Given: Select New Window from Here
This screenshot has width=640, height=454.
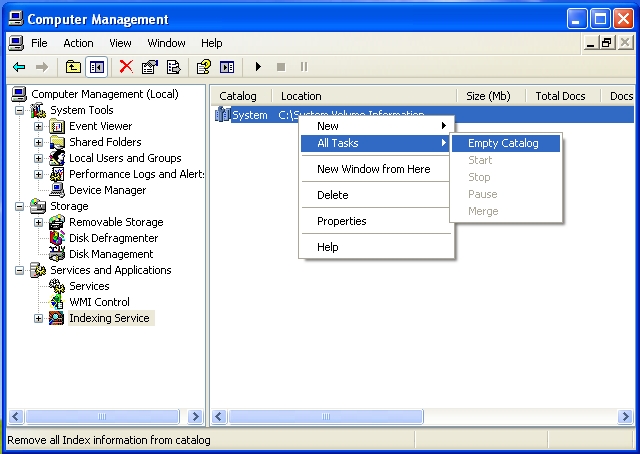Looking at the screenshot, I should click(376, 169).
